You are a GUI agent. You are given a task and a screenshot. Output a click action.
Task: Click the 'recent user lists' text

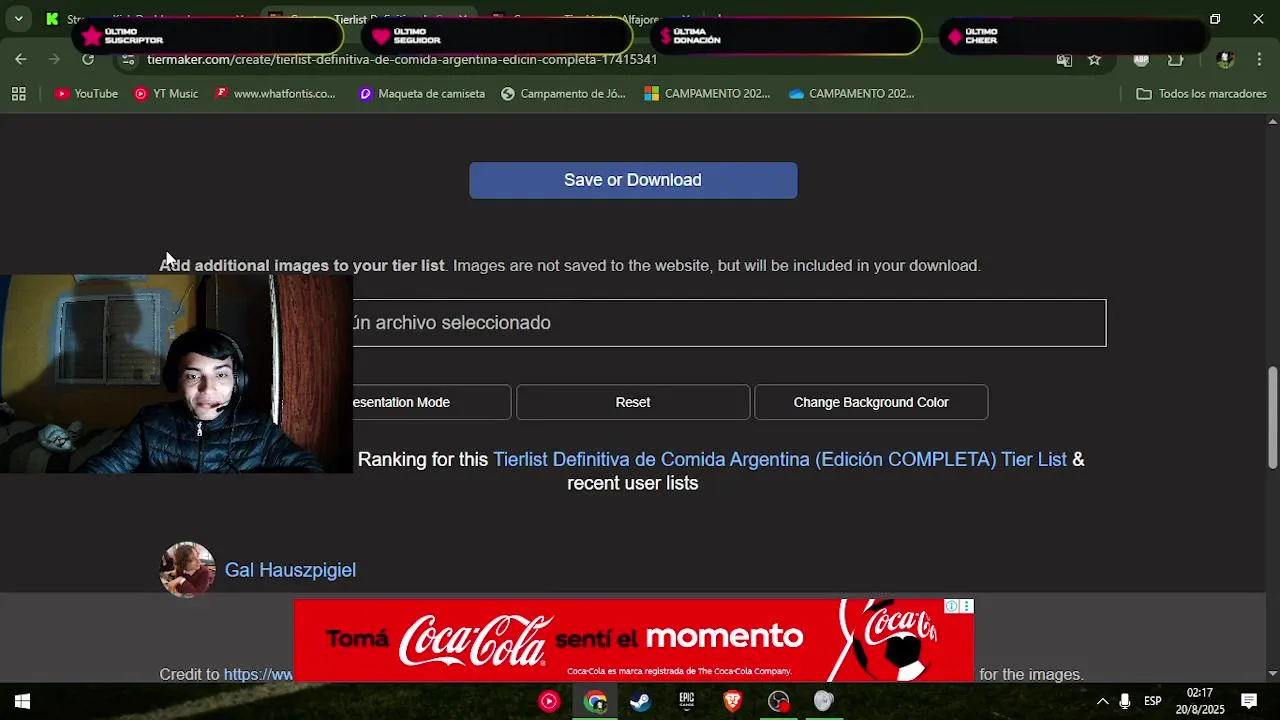633,483
